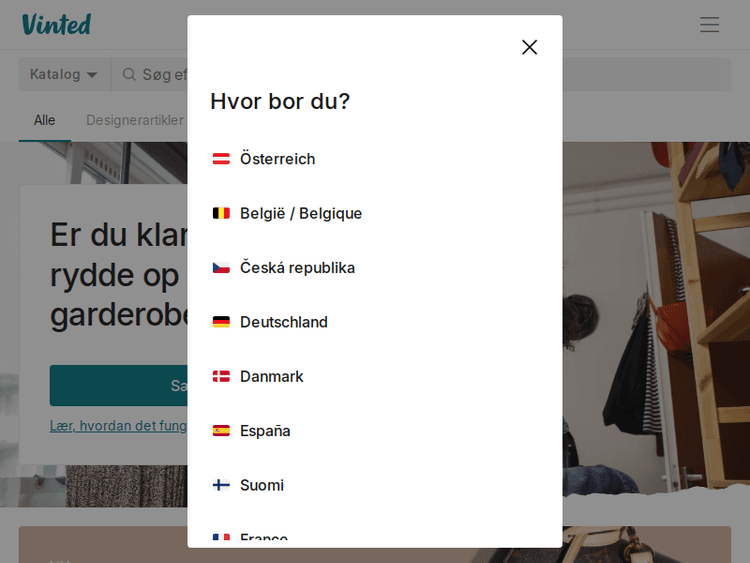The width and height of the screenshot is (750, 563).
Task: Click the Danish flag icon
Action: tap(221, 376)
